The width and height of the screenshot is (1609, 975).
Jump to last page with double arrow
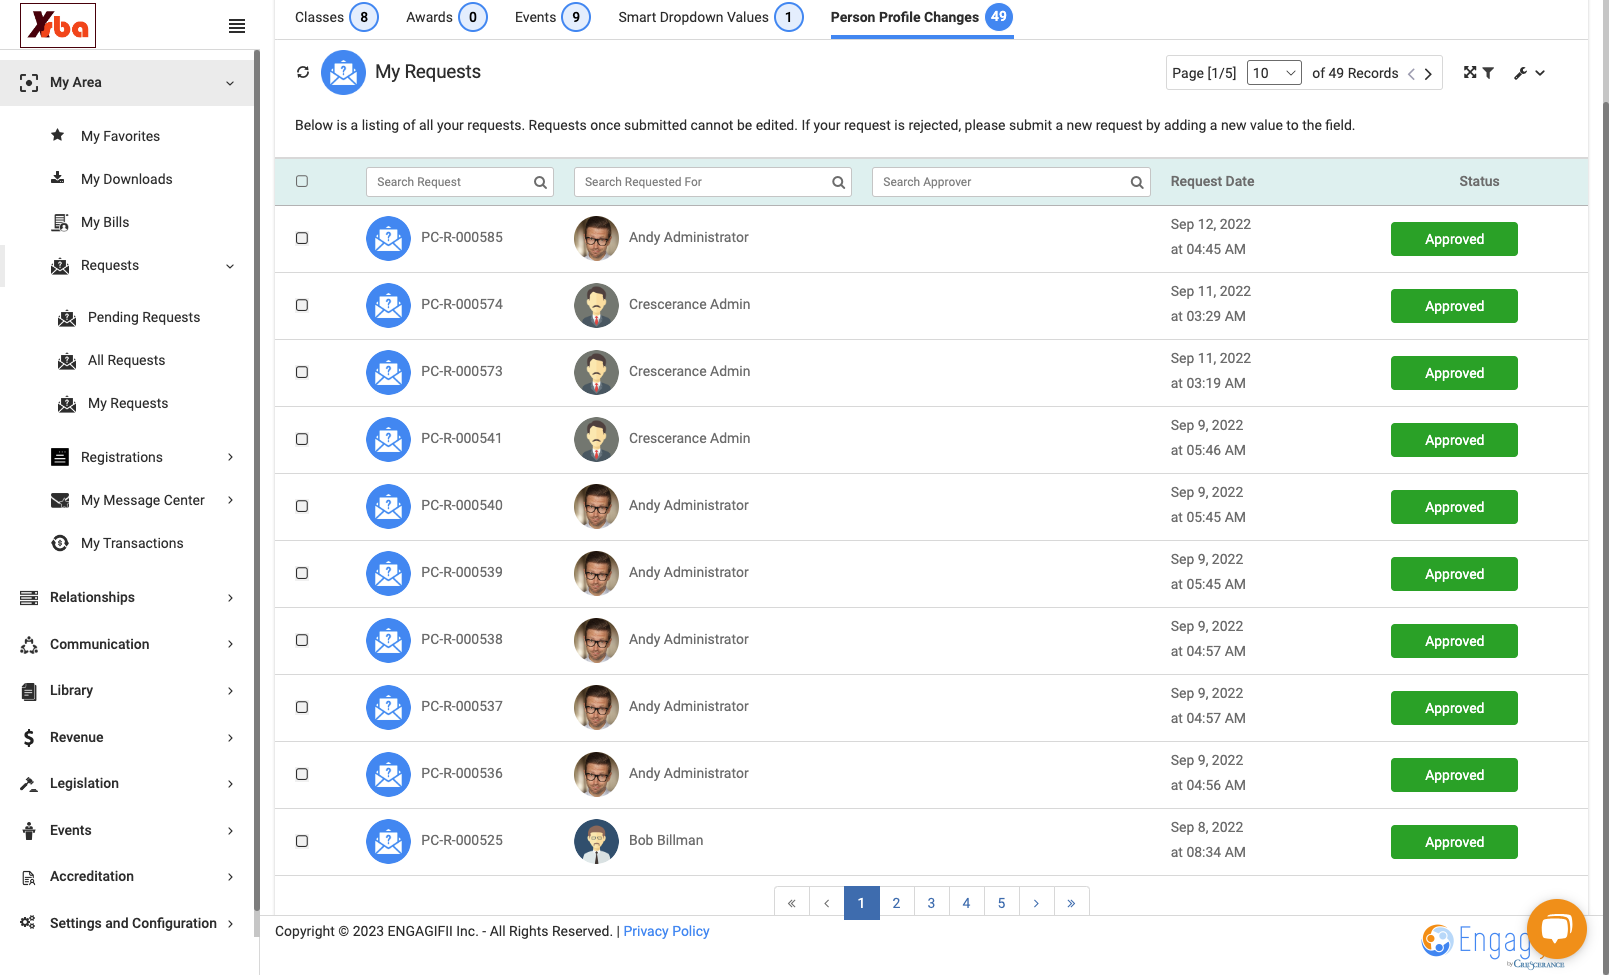[x=1071, y=902]
